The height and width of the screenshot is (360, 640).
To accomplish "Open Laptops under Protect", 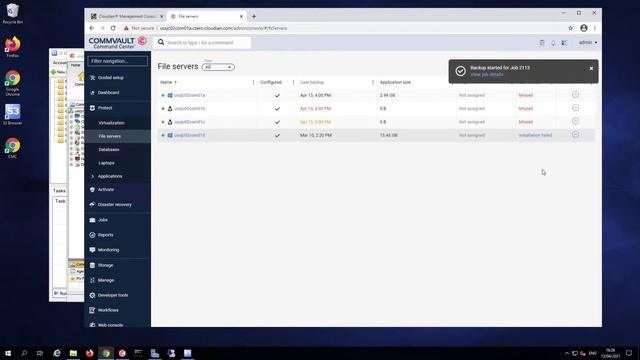I will [x=106, y=163].
